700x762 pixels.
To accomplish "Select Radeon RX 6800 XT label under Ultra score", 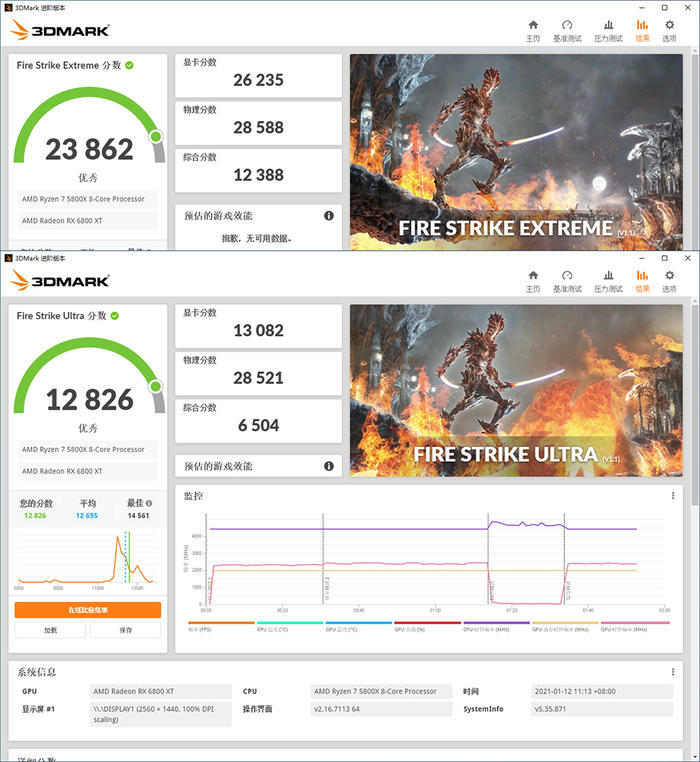I will 88,471.
